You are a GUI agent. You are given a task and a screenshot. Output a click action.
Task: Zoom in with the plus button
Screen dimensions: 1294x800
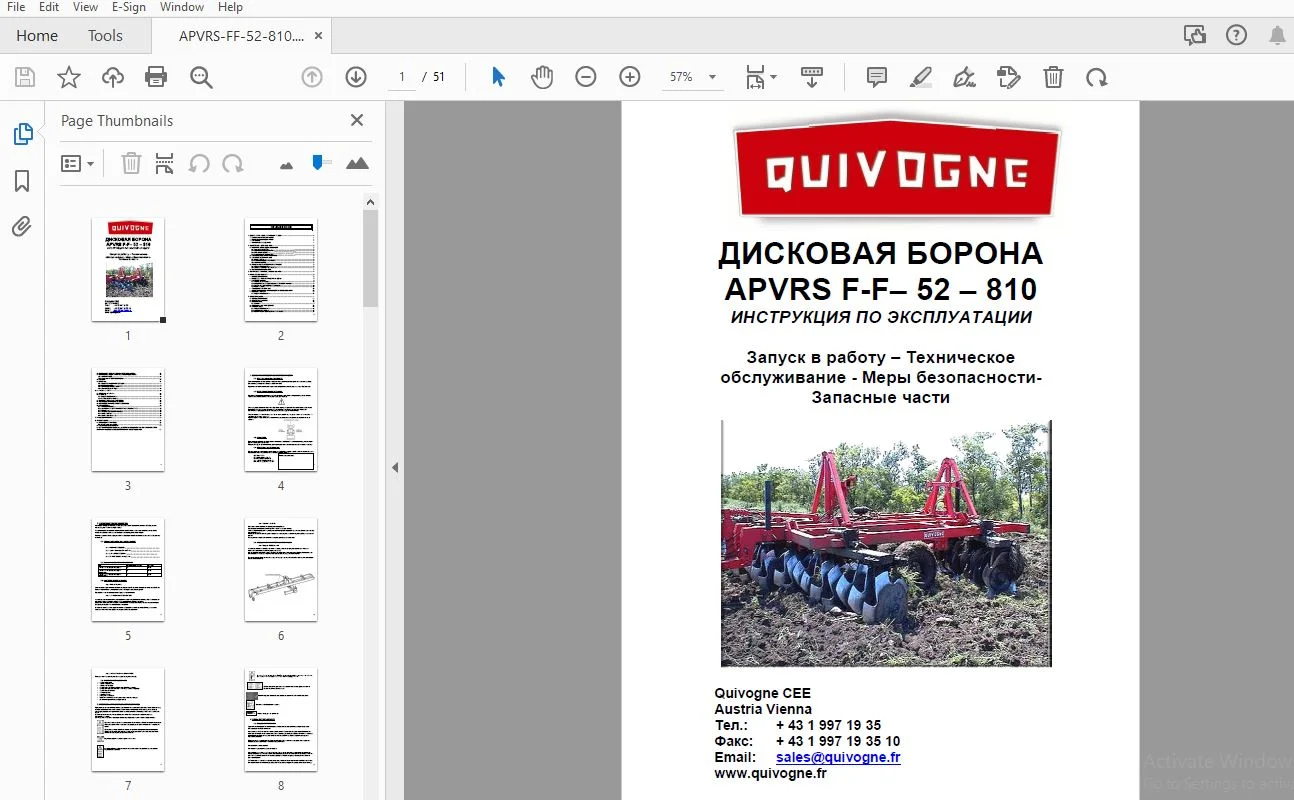630,77
